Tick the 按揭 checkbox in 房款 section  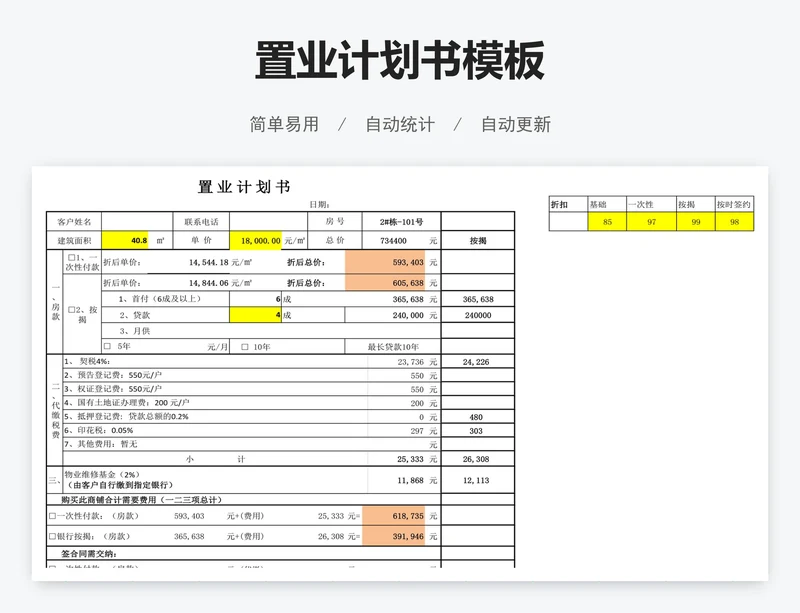(x=70, y=310)
